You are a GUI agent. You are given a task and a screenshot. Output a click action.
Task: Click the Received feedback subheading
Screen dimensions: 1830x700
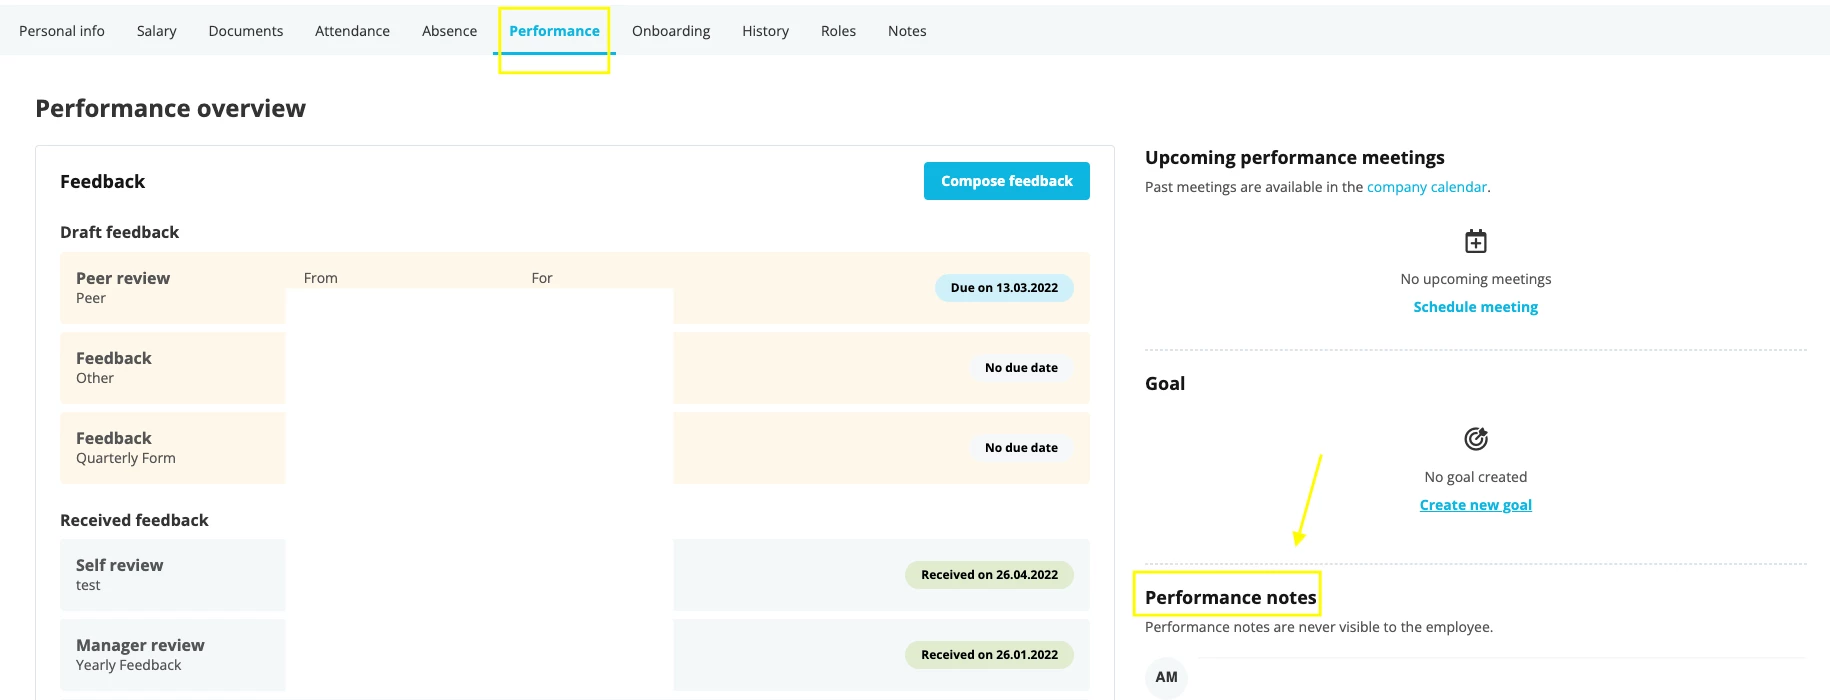coord(134,520)
